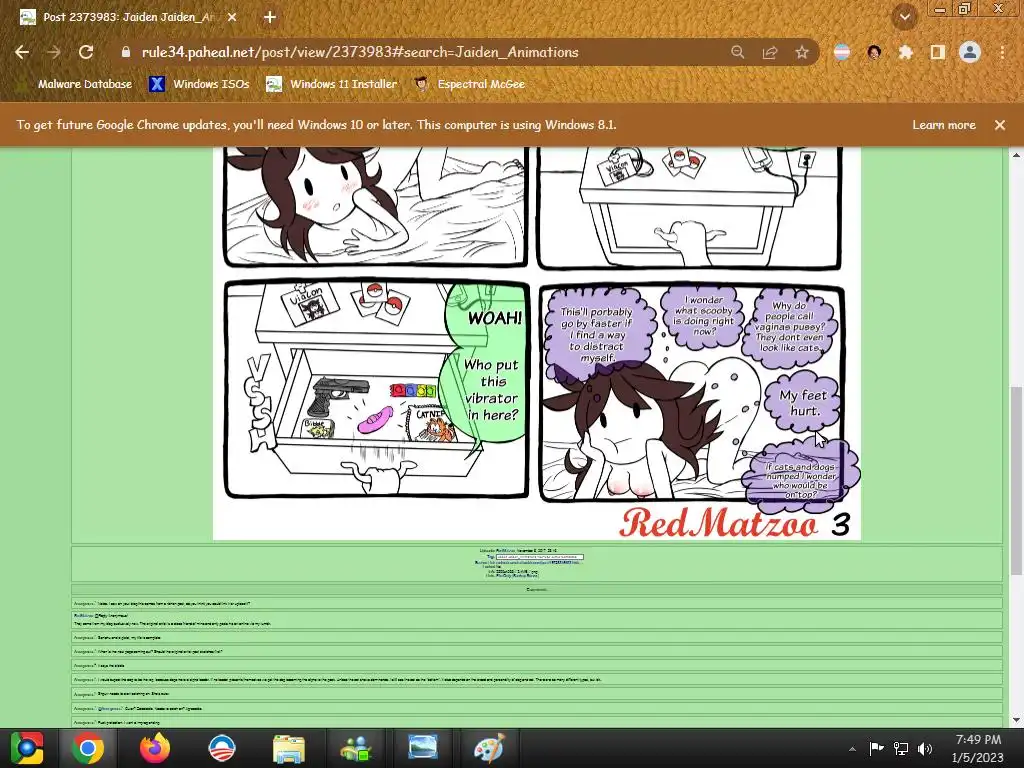The height and width of the screenshot is (768, 1024).
Task: Open the Windows ISOs bookmark
Action: pyautogui.click(x=199, y=84)
